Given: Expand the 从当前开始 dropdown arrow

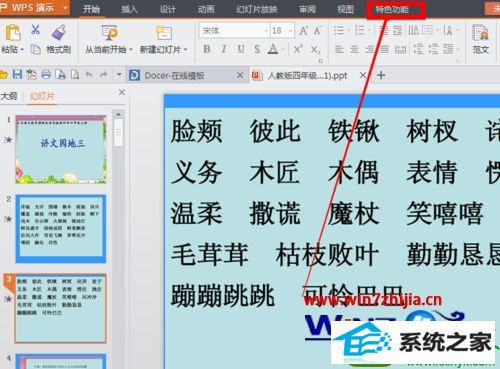Looking at the screenshot, I should (x=131, y=50).
